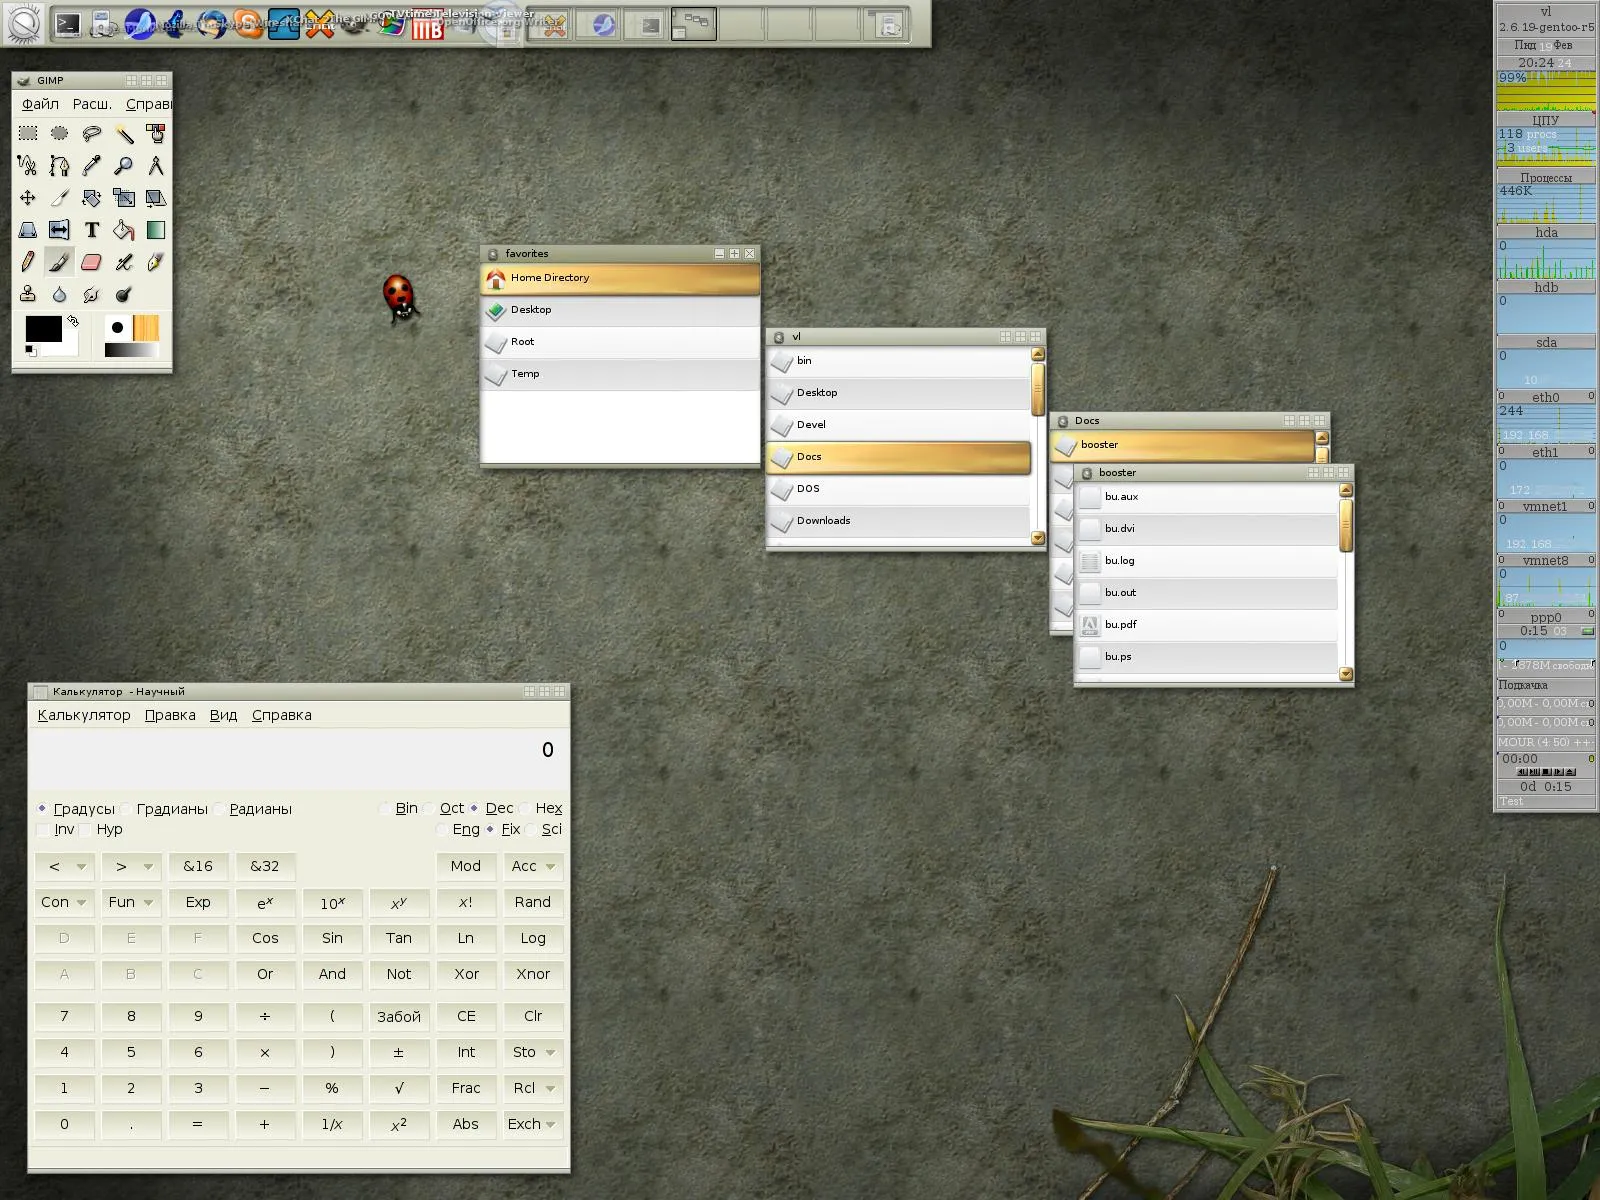Open the Fun functions dropdown

[x=131, y=902]
